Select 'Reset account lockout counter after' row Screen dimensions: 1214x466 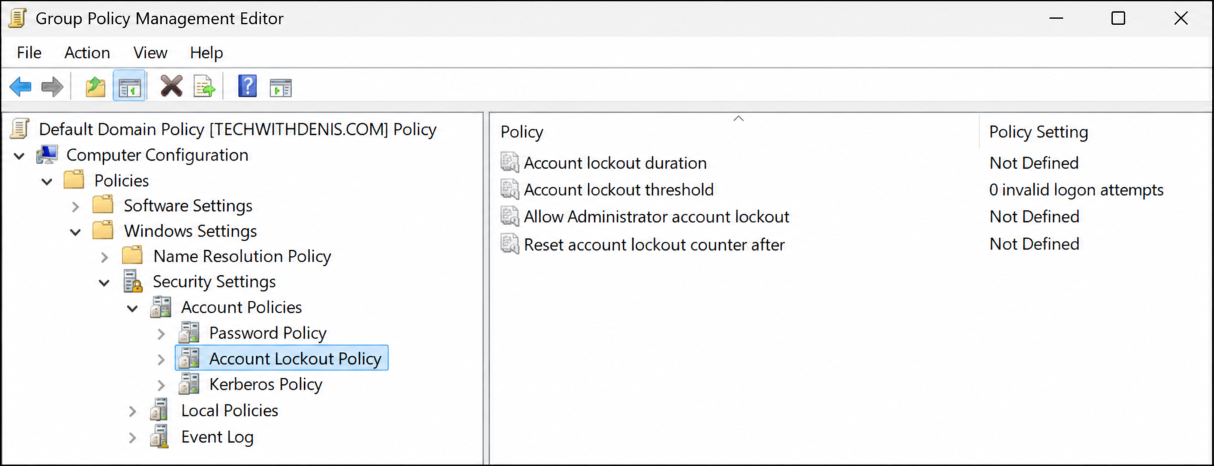[x=654, y=244]
